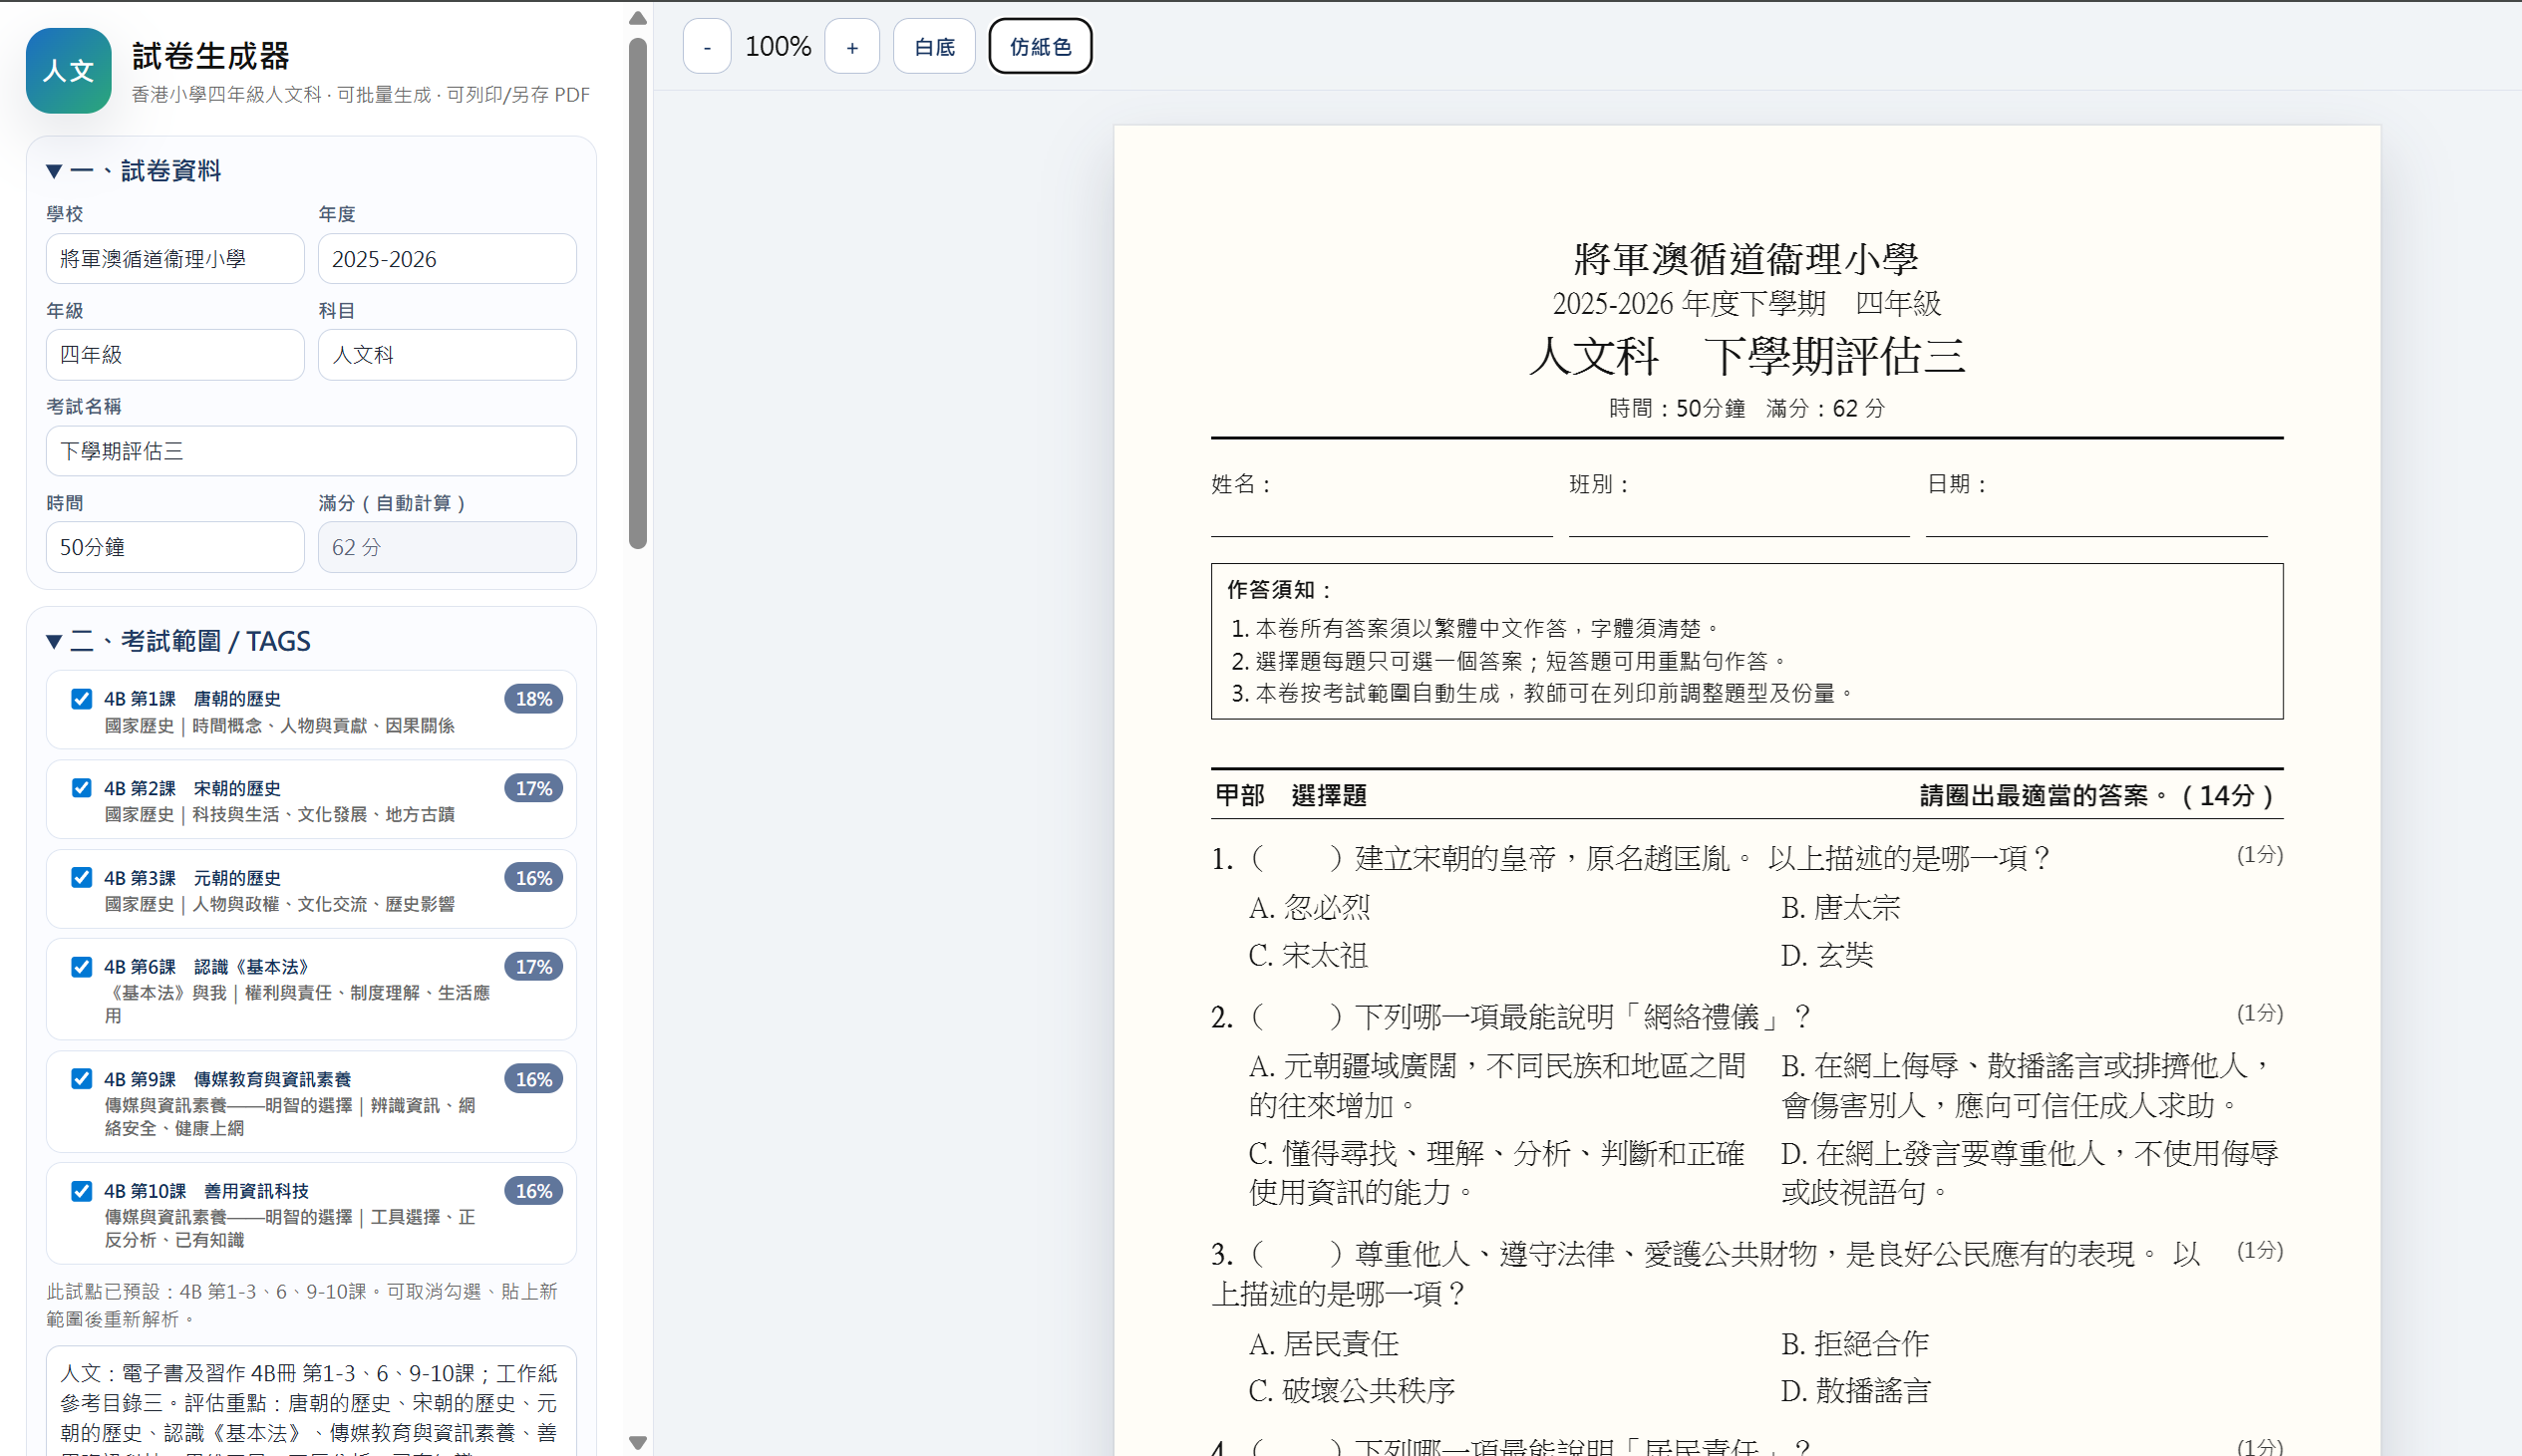Click the 100% zoom level text

pyautogui.click(x=778, y=46)
